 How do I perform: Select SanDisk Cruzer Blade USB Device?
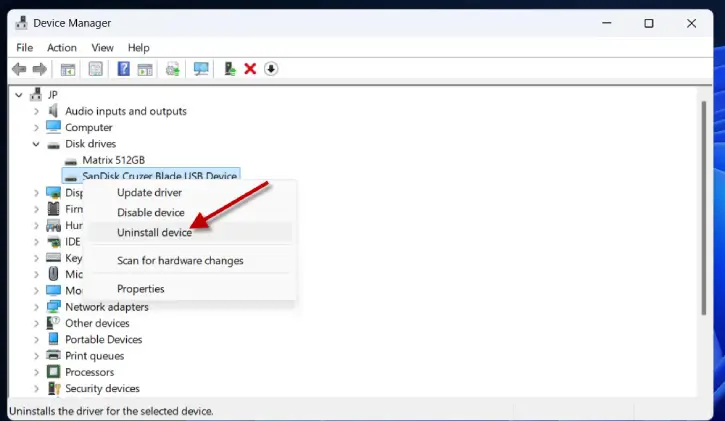pos(151,175)
